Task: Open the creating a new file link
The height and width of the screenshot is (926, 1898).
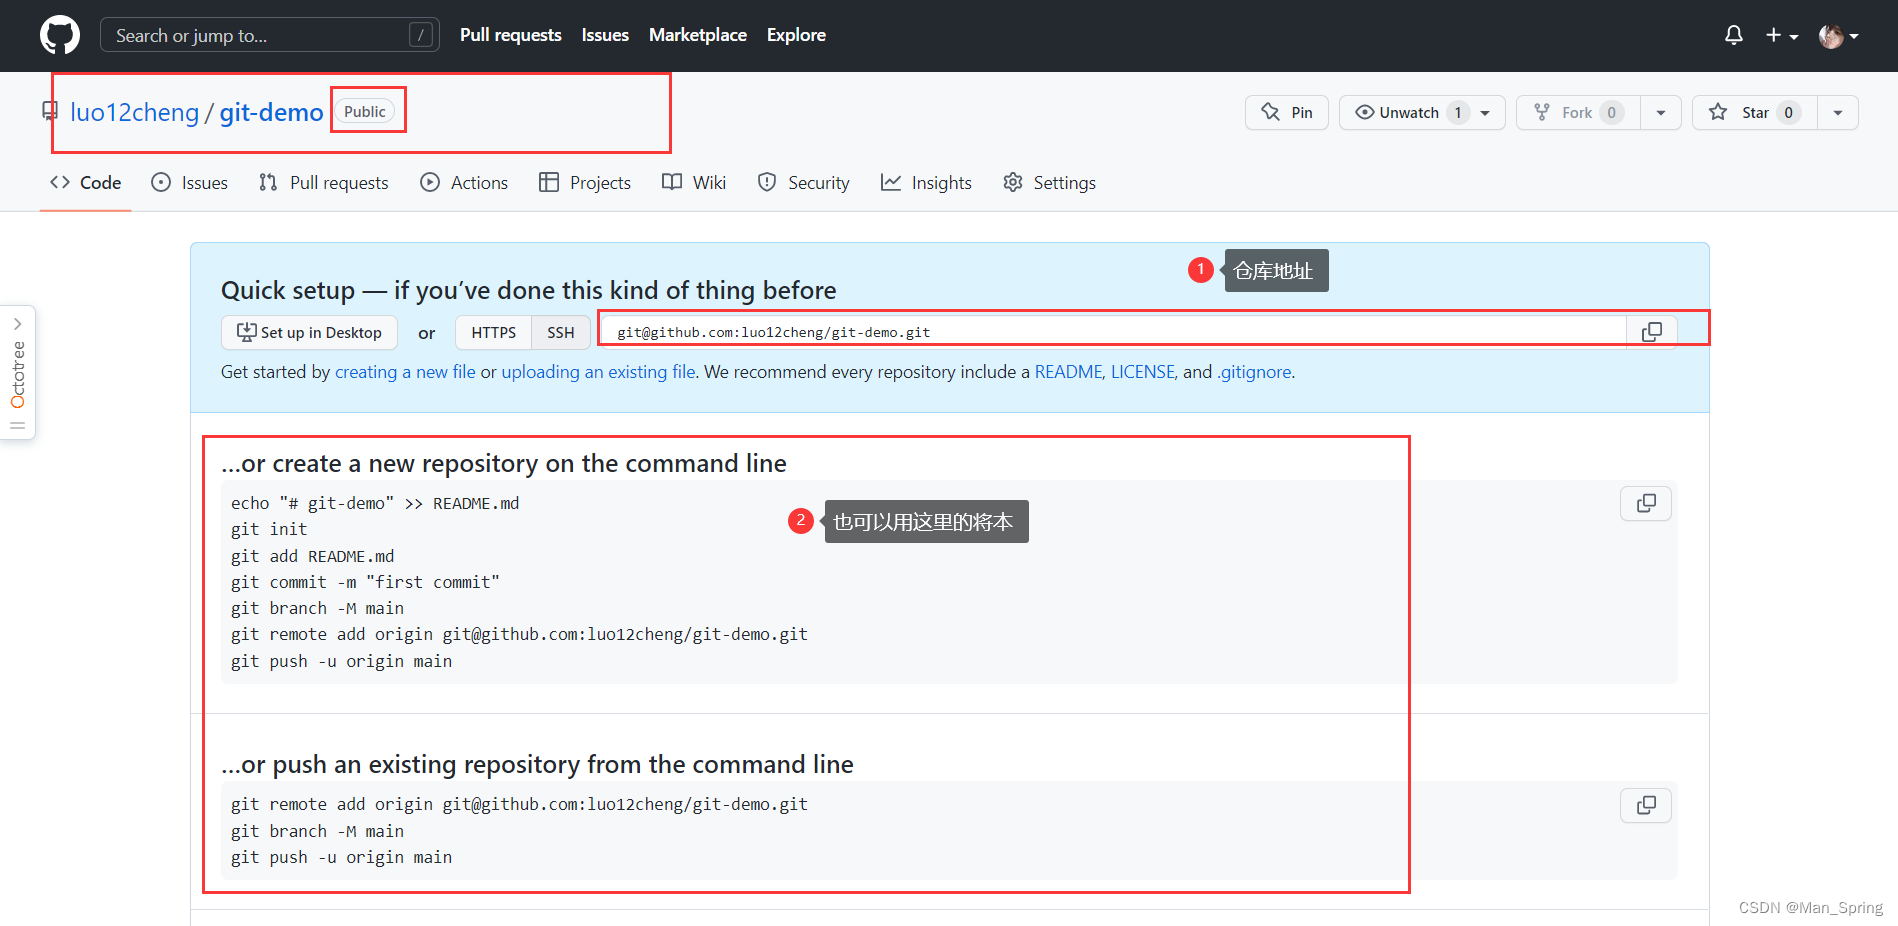Action: pyautogui.click(x=405, y=372)
